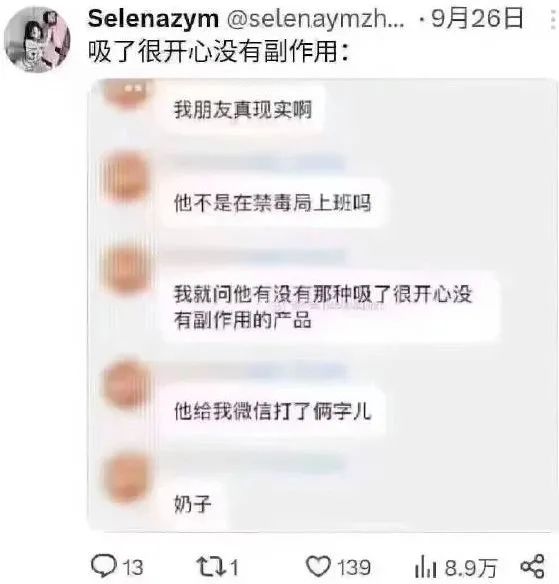Viewport: 559px width, 584px height.
Task: Open the embedded chat screenshot image
Action: (x=323, y=305)
